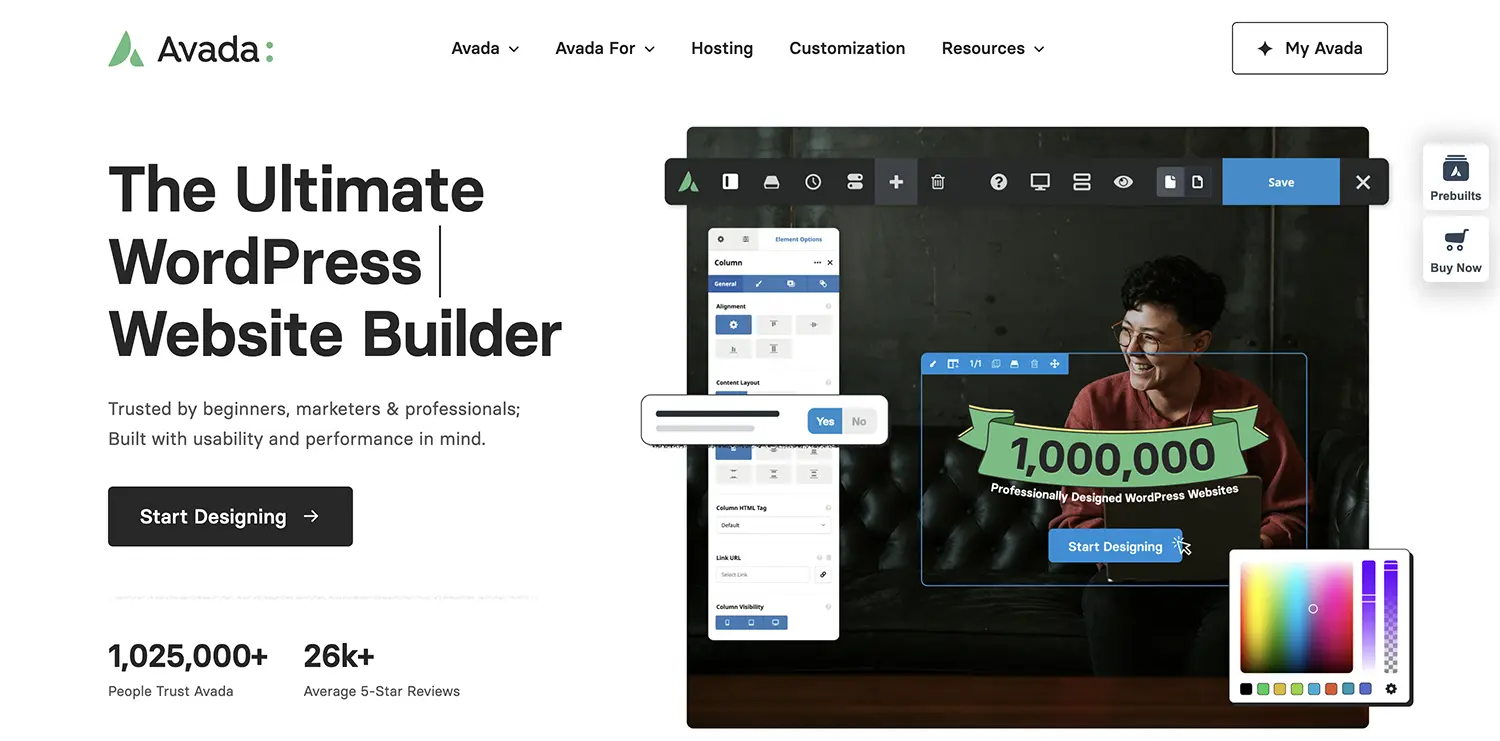The image size is (1500, 741).
Task: Click the wireframe rows icon in toolbar
Action: [1081, 182]
